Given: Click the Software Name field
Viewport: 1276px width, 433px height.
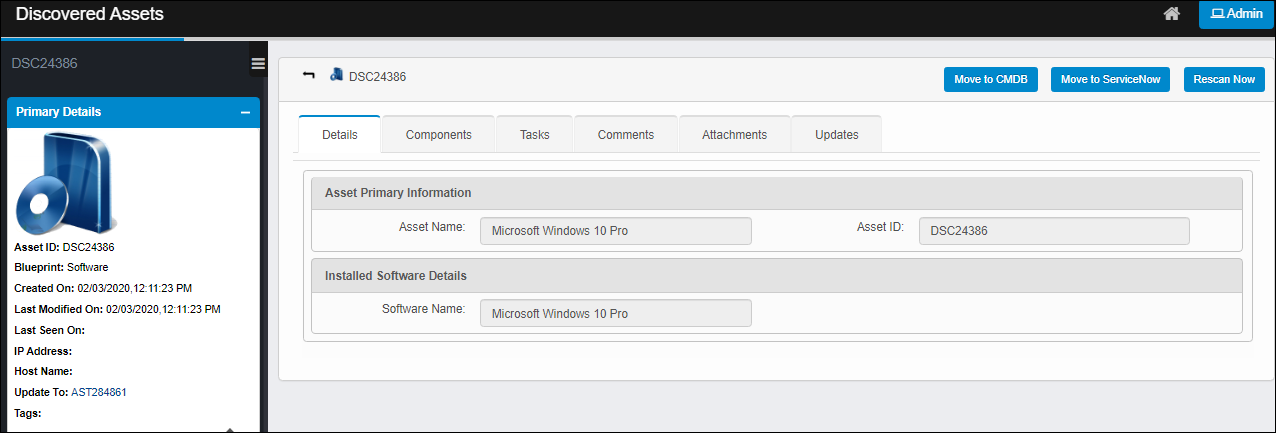Looking at the screenshot, I should click(x=615, y=314).
